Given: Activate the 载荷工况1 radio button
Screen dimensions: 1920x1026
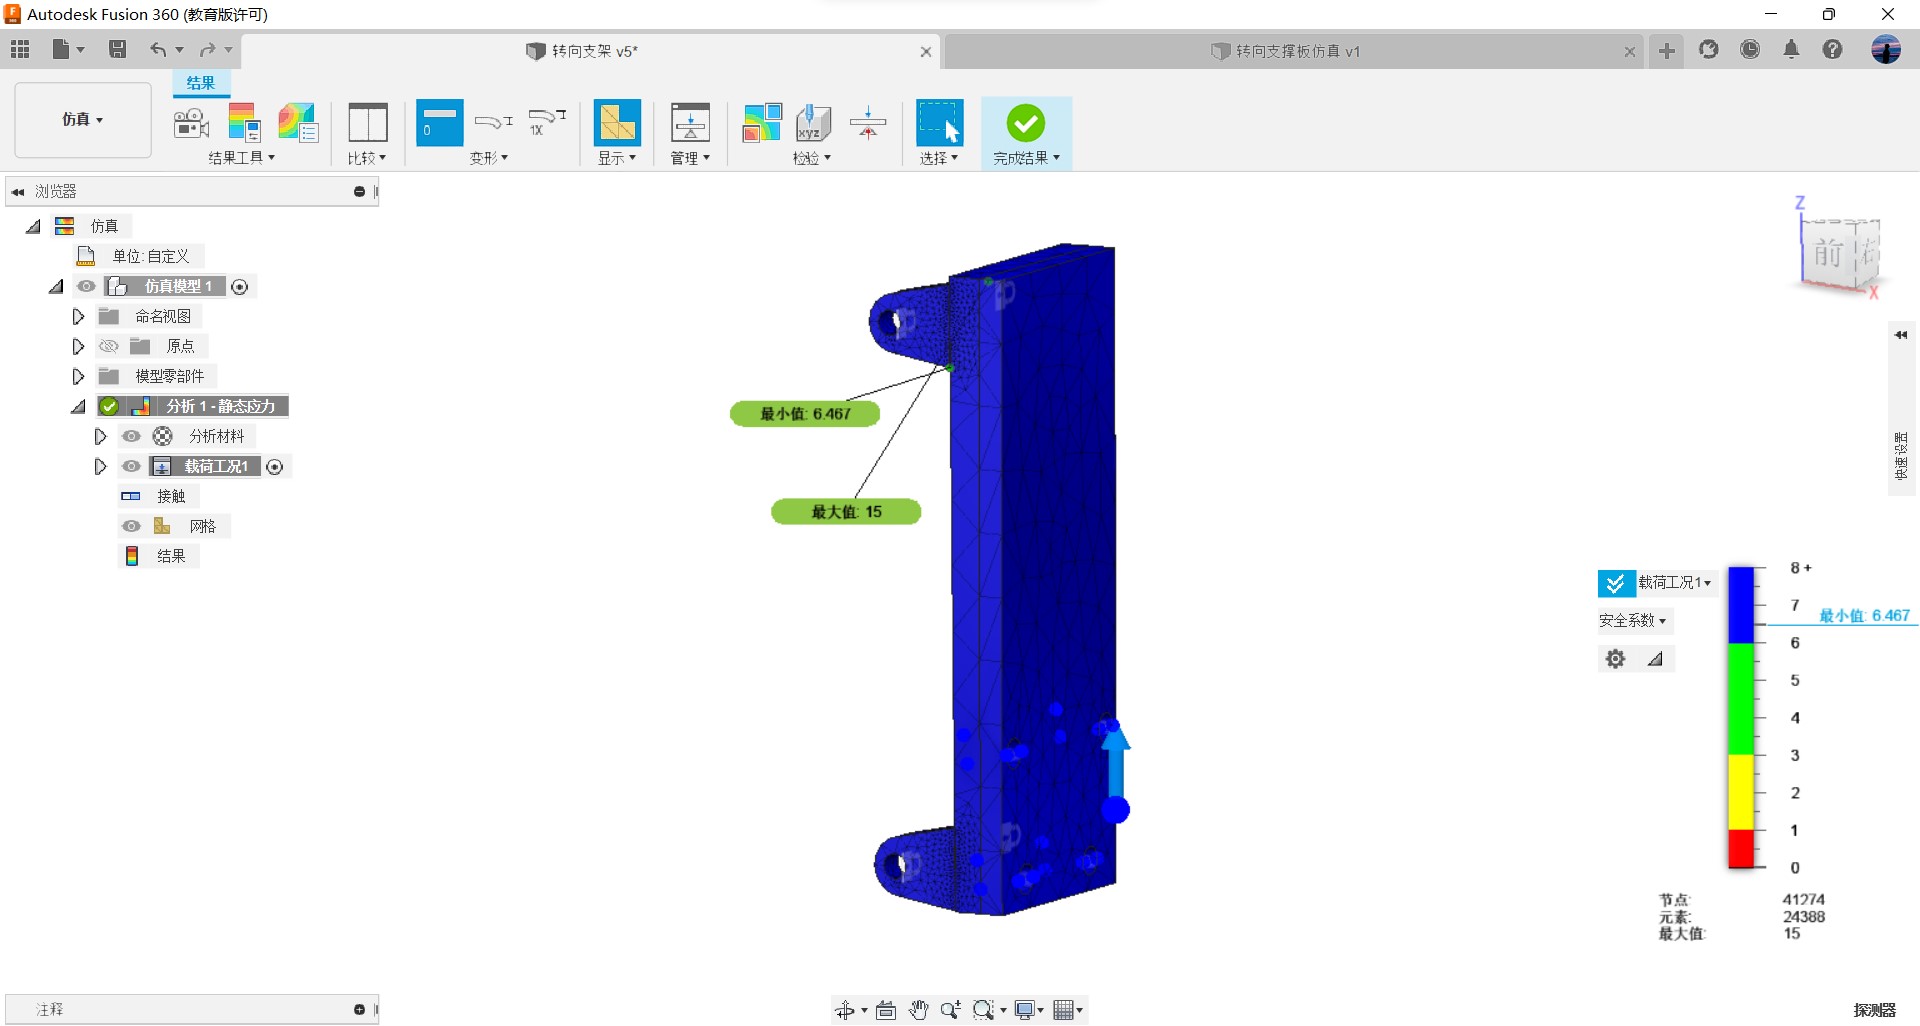Looking at the screenshot, I should pyautogui.click(x=275, y=467).
